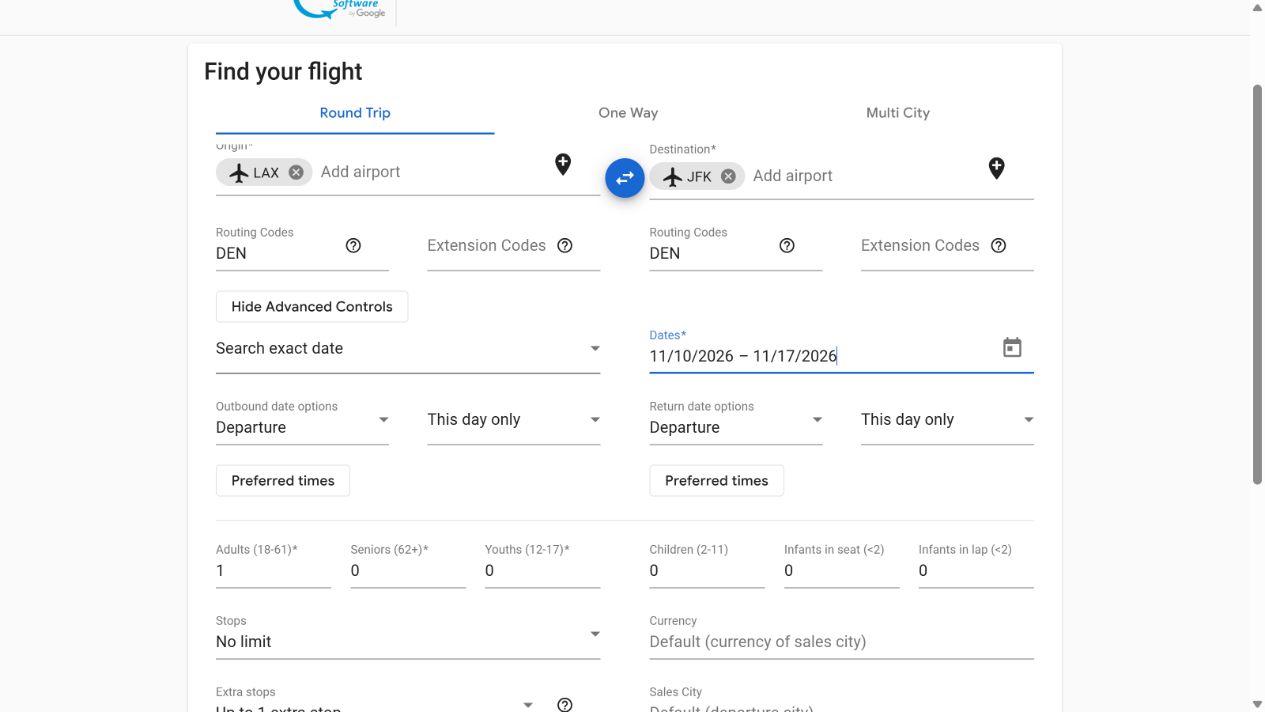Click the Seniors (62+) count field
Image resolution: width=1265 pixels, height=712 pixels.
coord(408,570)
